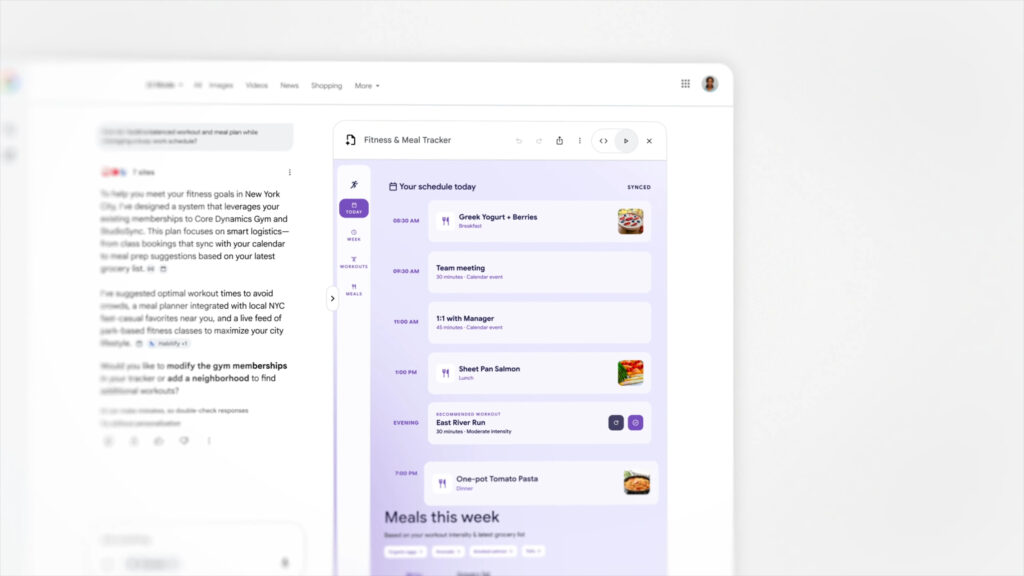Image resolution: width=1024 pixels, height=576 pixels.
Task: Click the fork icon on Greek Yogurt card
Action: 445,221
